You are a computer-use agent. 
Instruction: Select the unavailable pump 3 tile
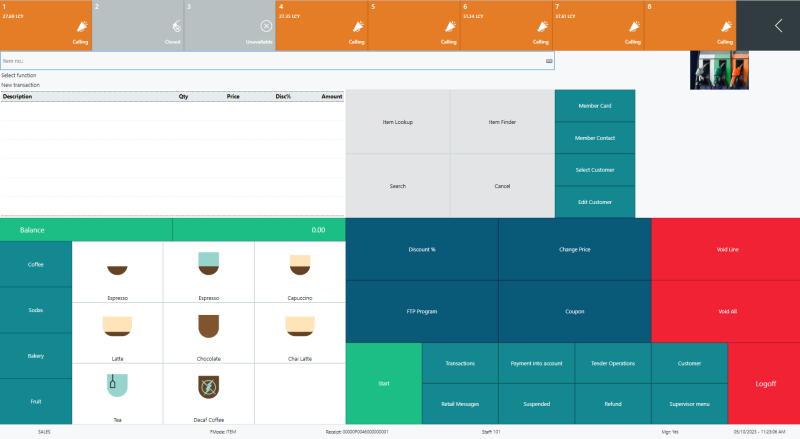point(229,25)
